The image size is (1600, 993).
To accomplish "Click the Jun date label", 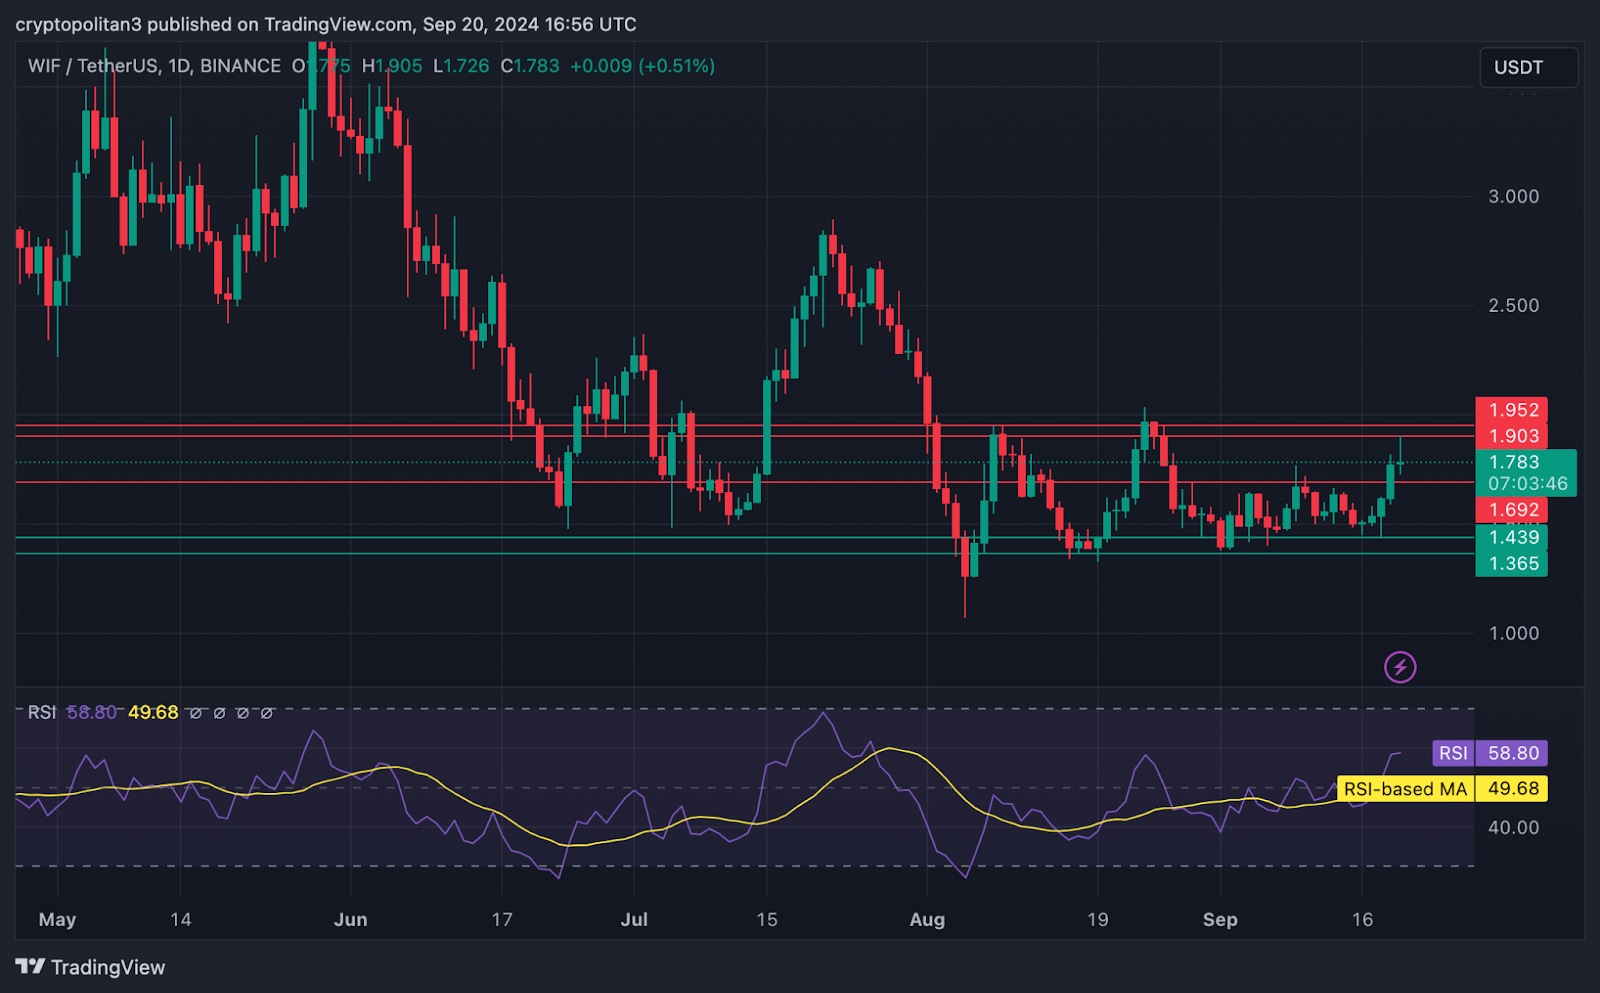I will click(x=351, y=919).
